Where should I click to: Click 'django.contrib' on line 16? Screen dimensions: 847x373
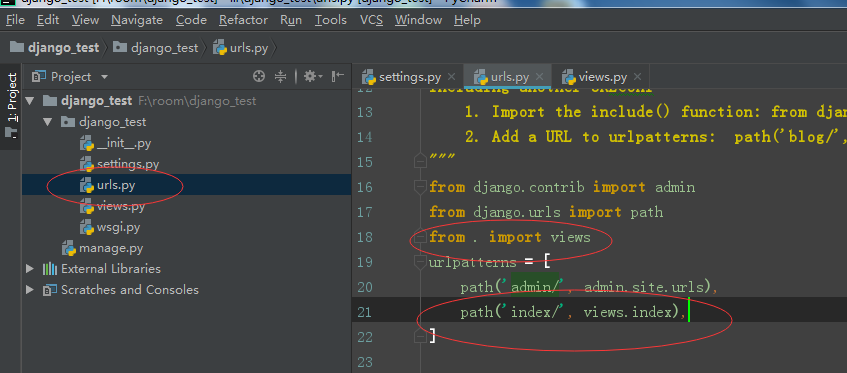pyautogui.click(x=528, y=187)
